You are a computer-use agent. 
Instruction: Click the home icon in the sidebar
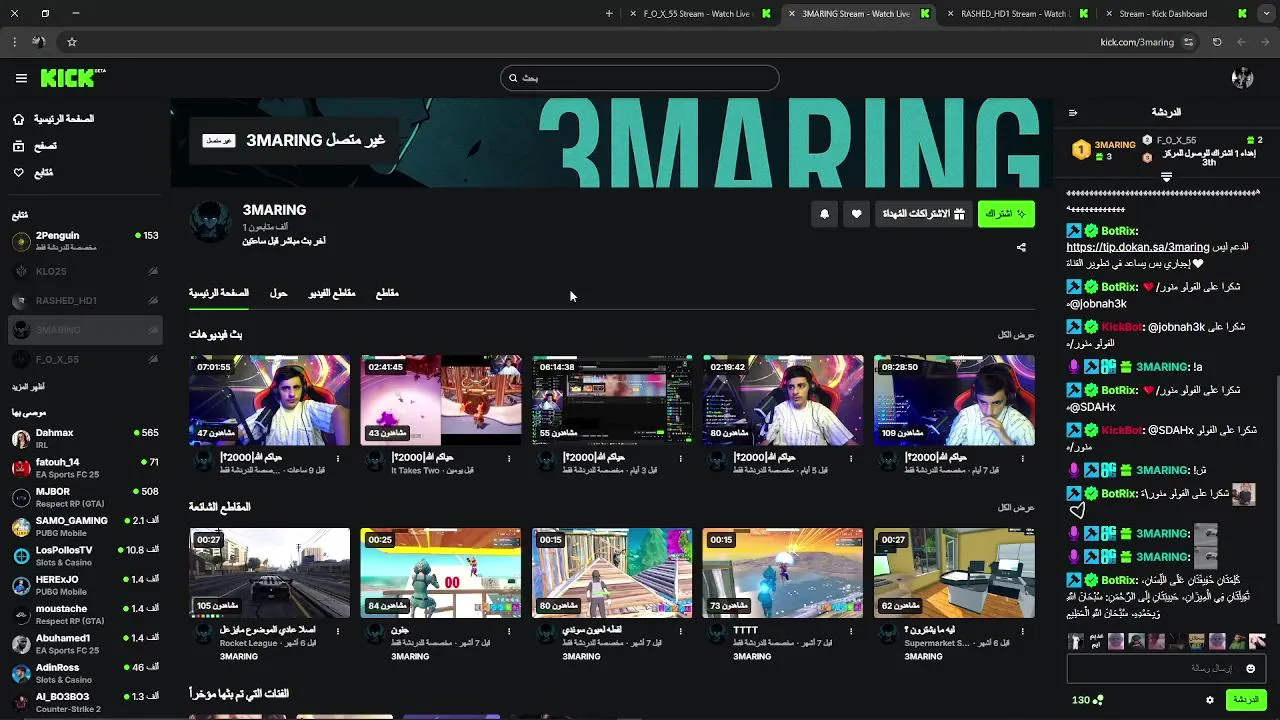click(x=18, y=119)
